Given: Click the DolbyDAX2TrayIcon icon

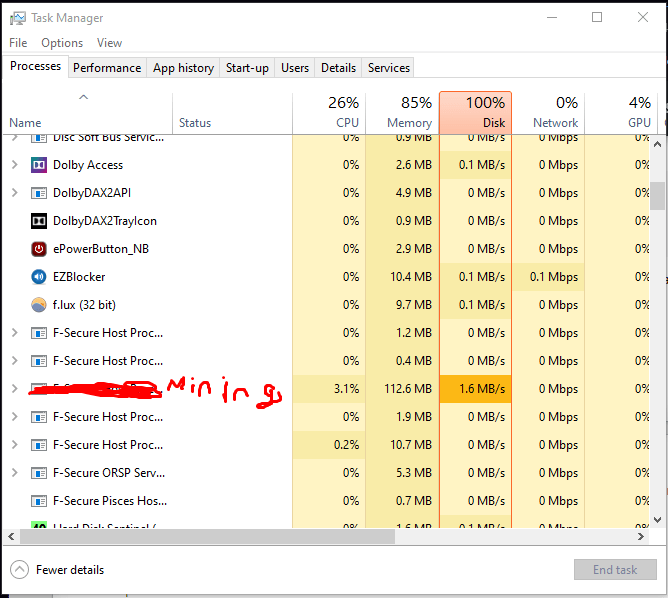Looking at the screenshot, I should click(39, 221).
